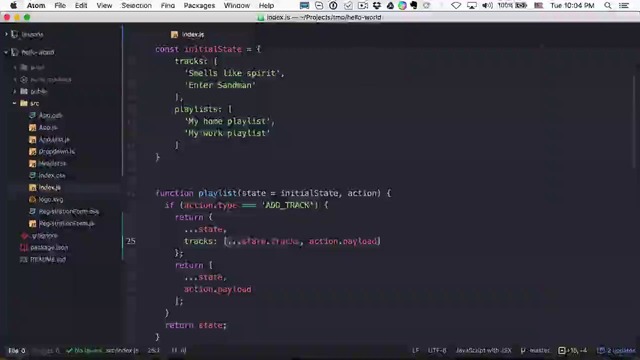
Task: Open RegistrationForm.js in tree view
Action: click(67, 224)
